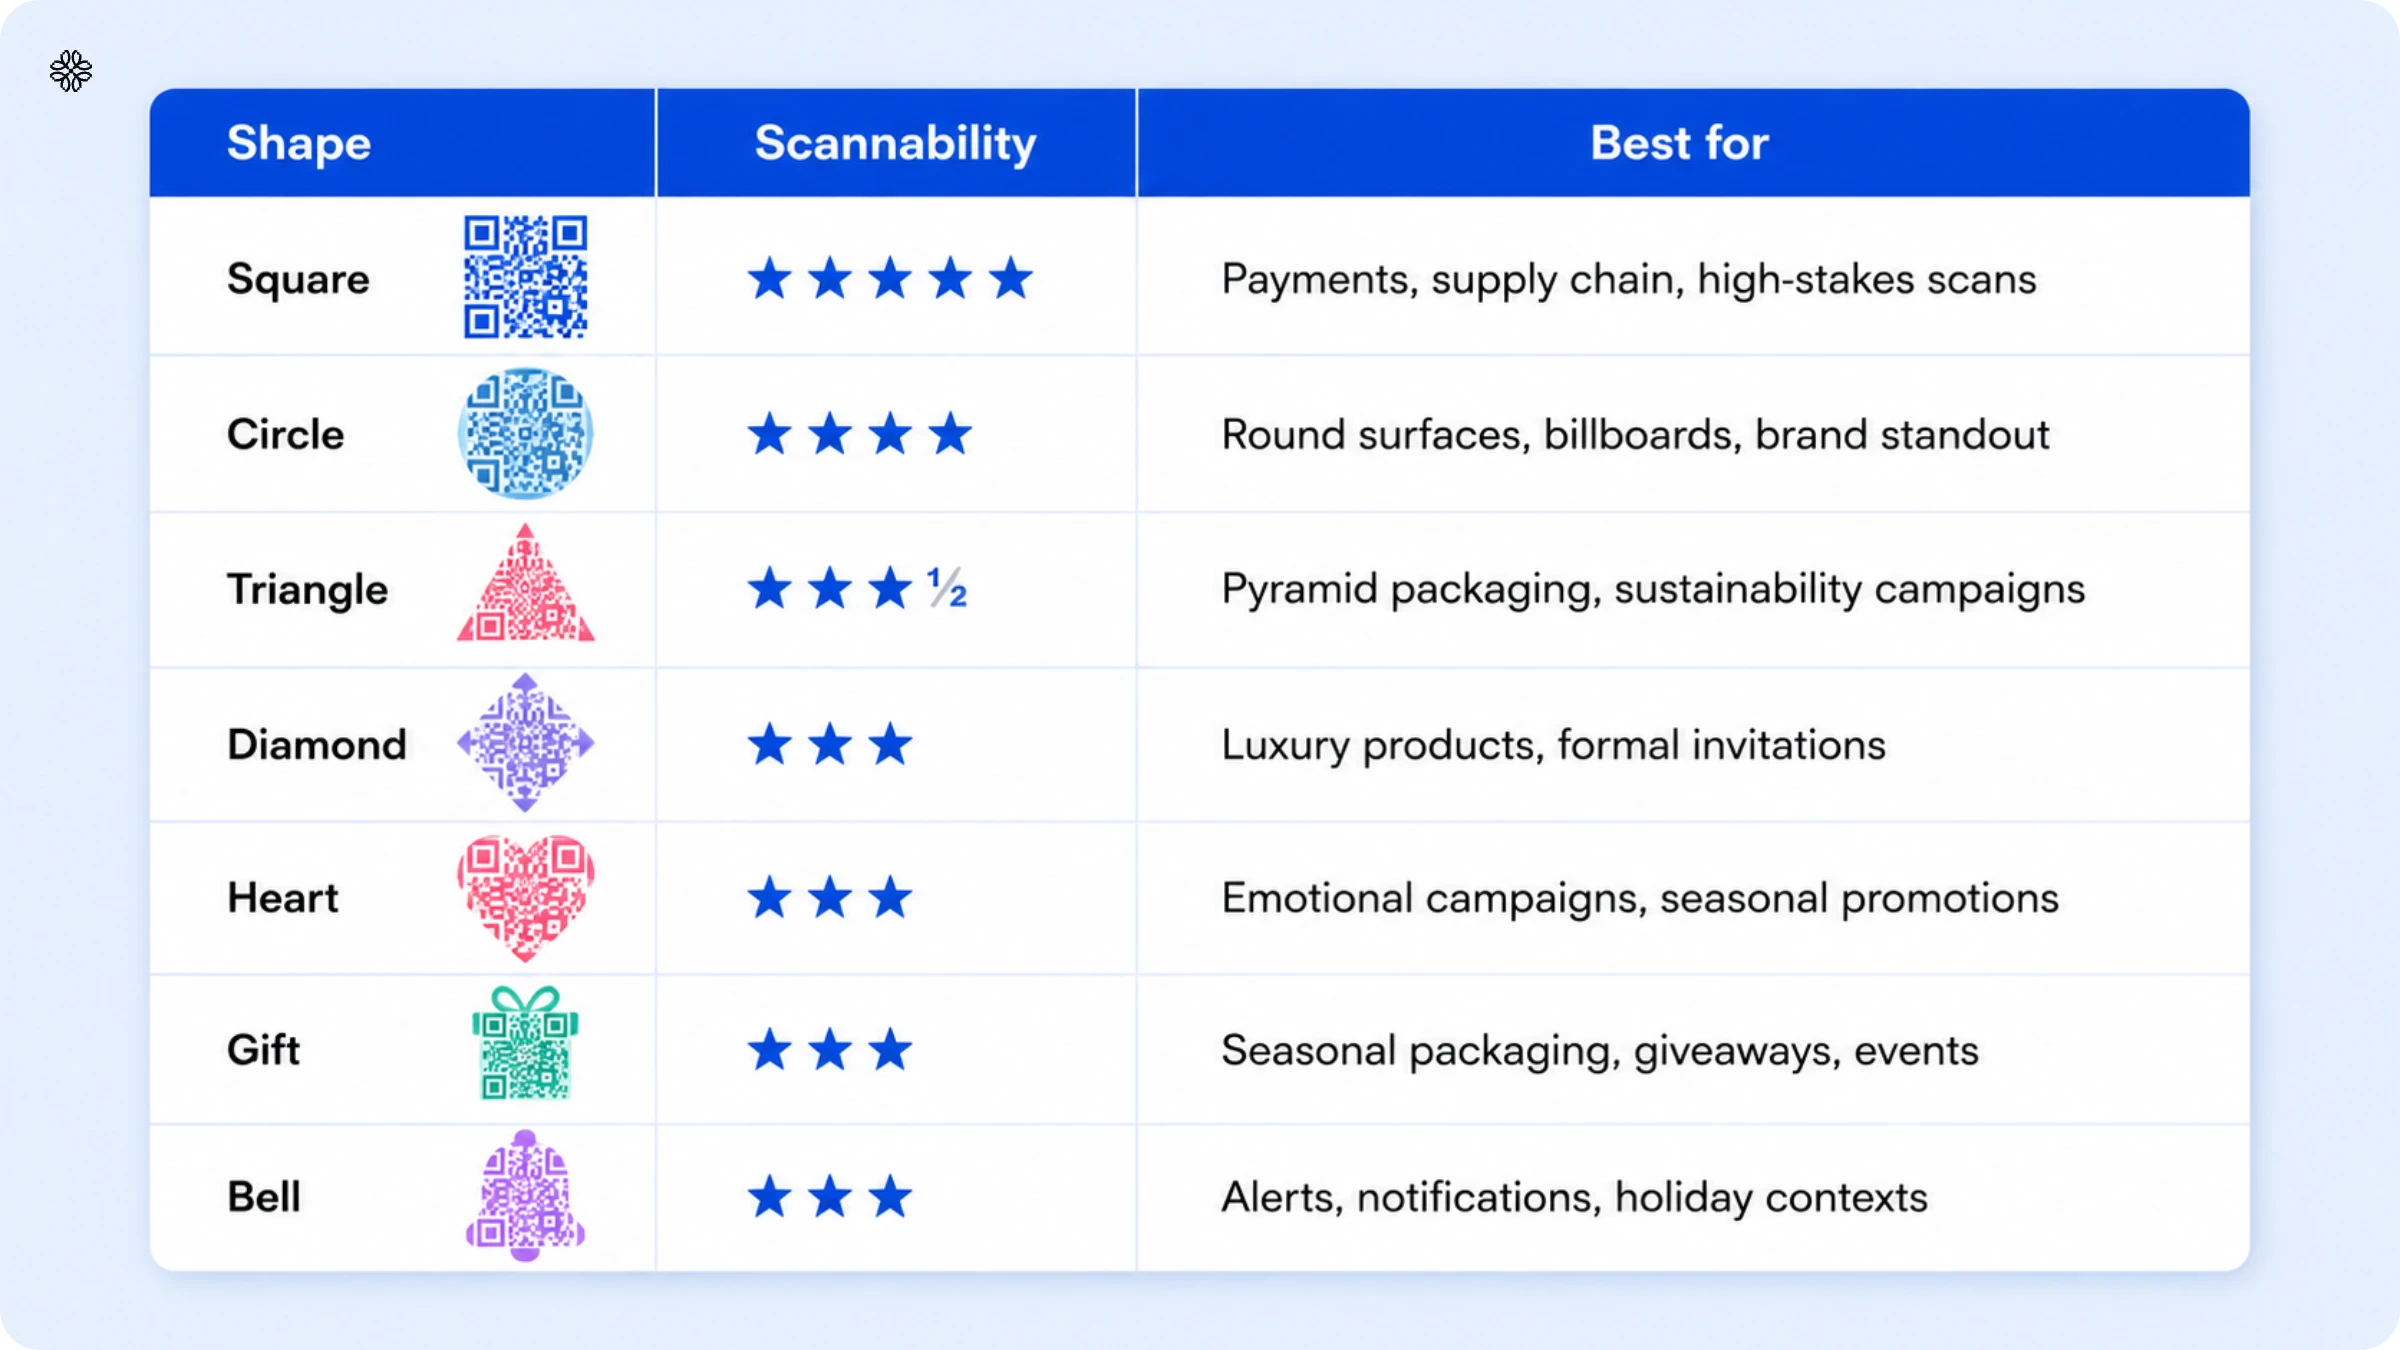
Task: Select the purple bell QR code
Action: pyautogui.click(x=525, y=1195)
